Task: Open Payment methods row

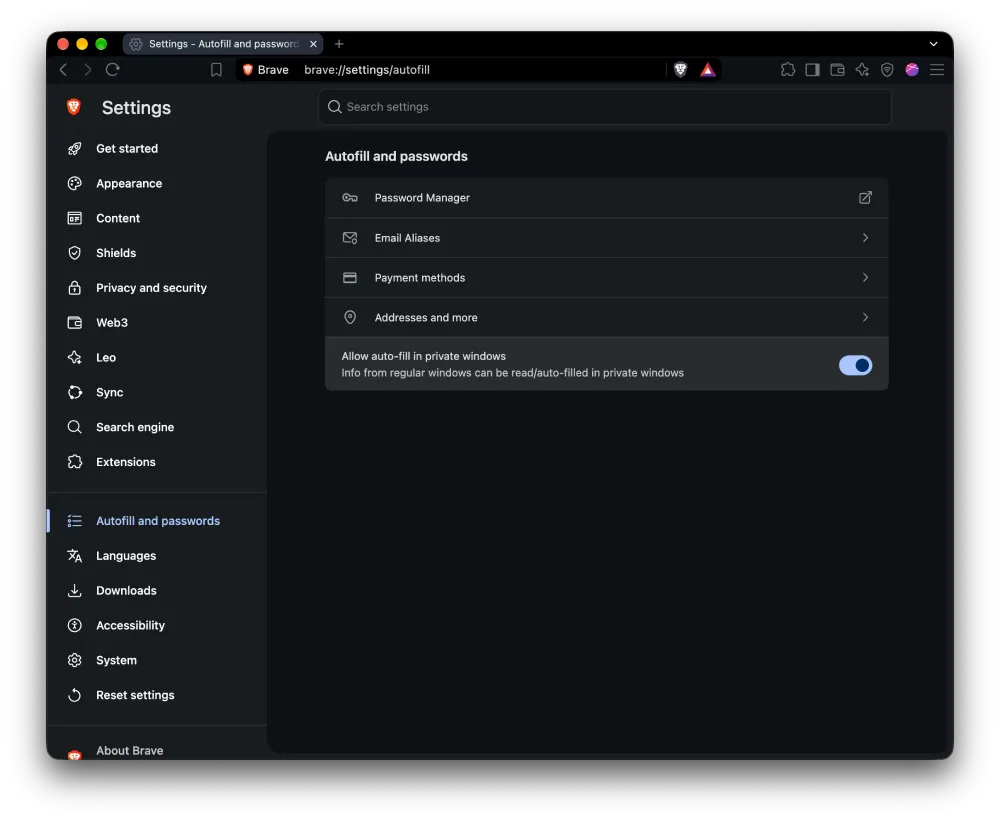Action: pyautogui.click(x=607, y=277)
